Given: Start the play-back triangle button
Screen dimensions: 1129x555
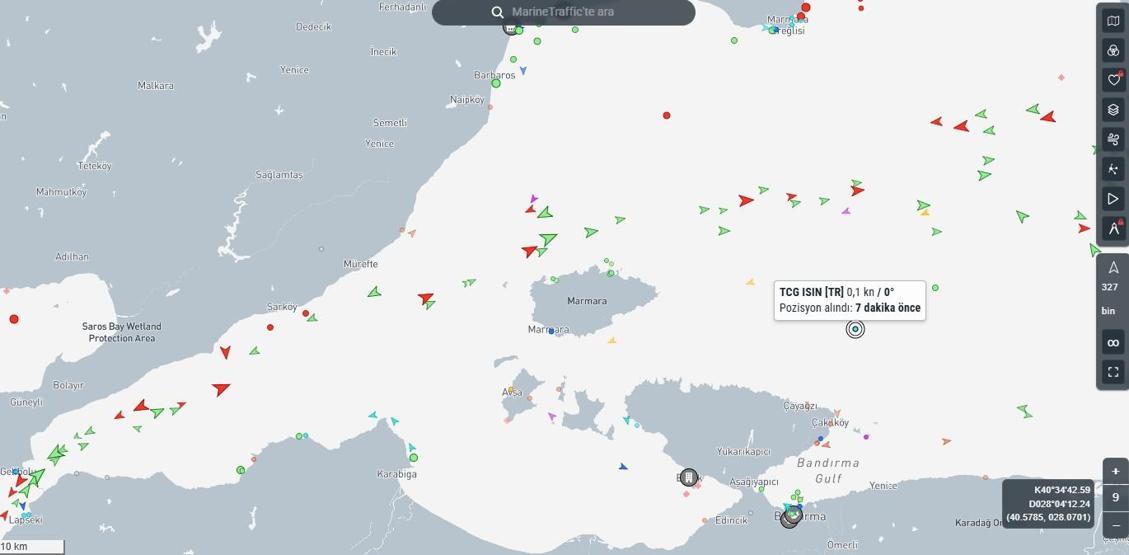Looking at the screenshot, I should tap(1113, 199).
